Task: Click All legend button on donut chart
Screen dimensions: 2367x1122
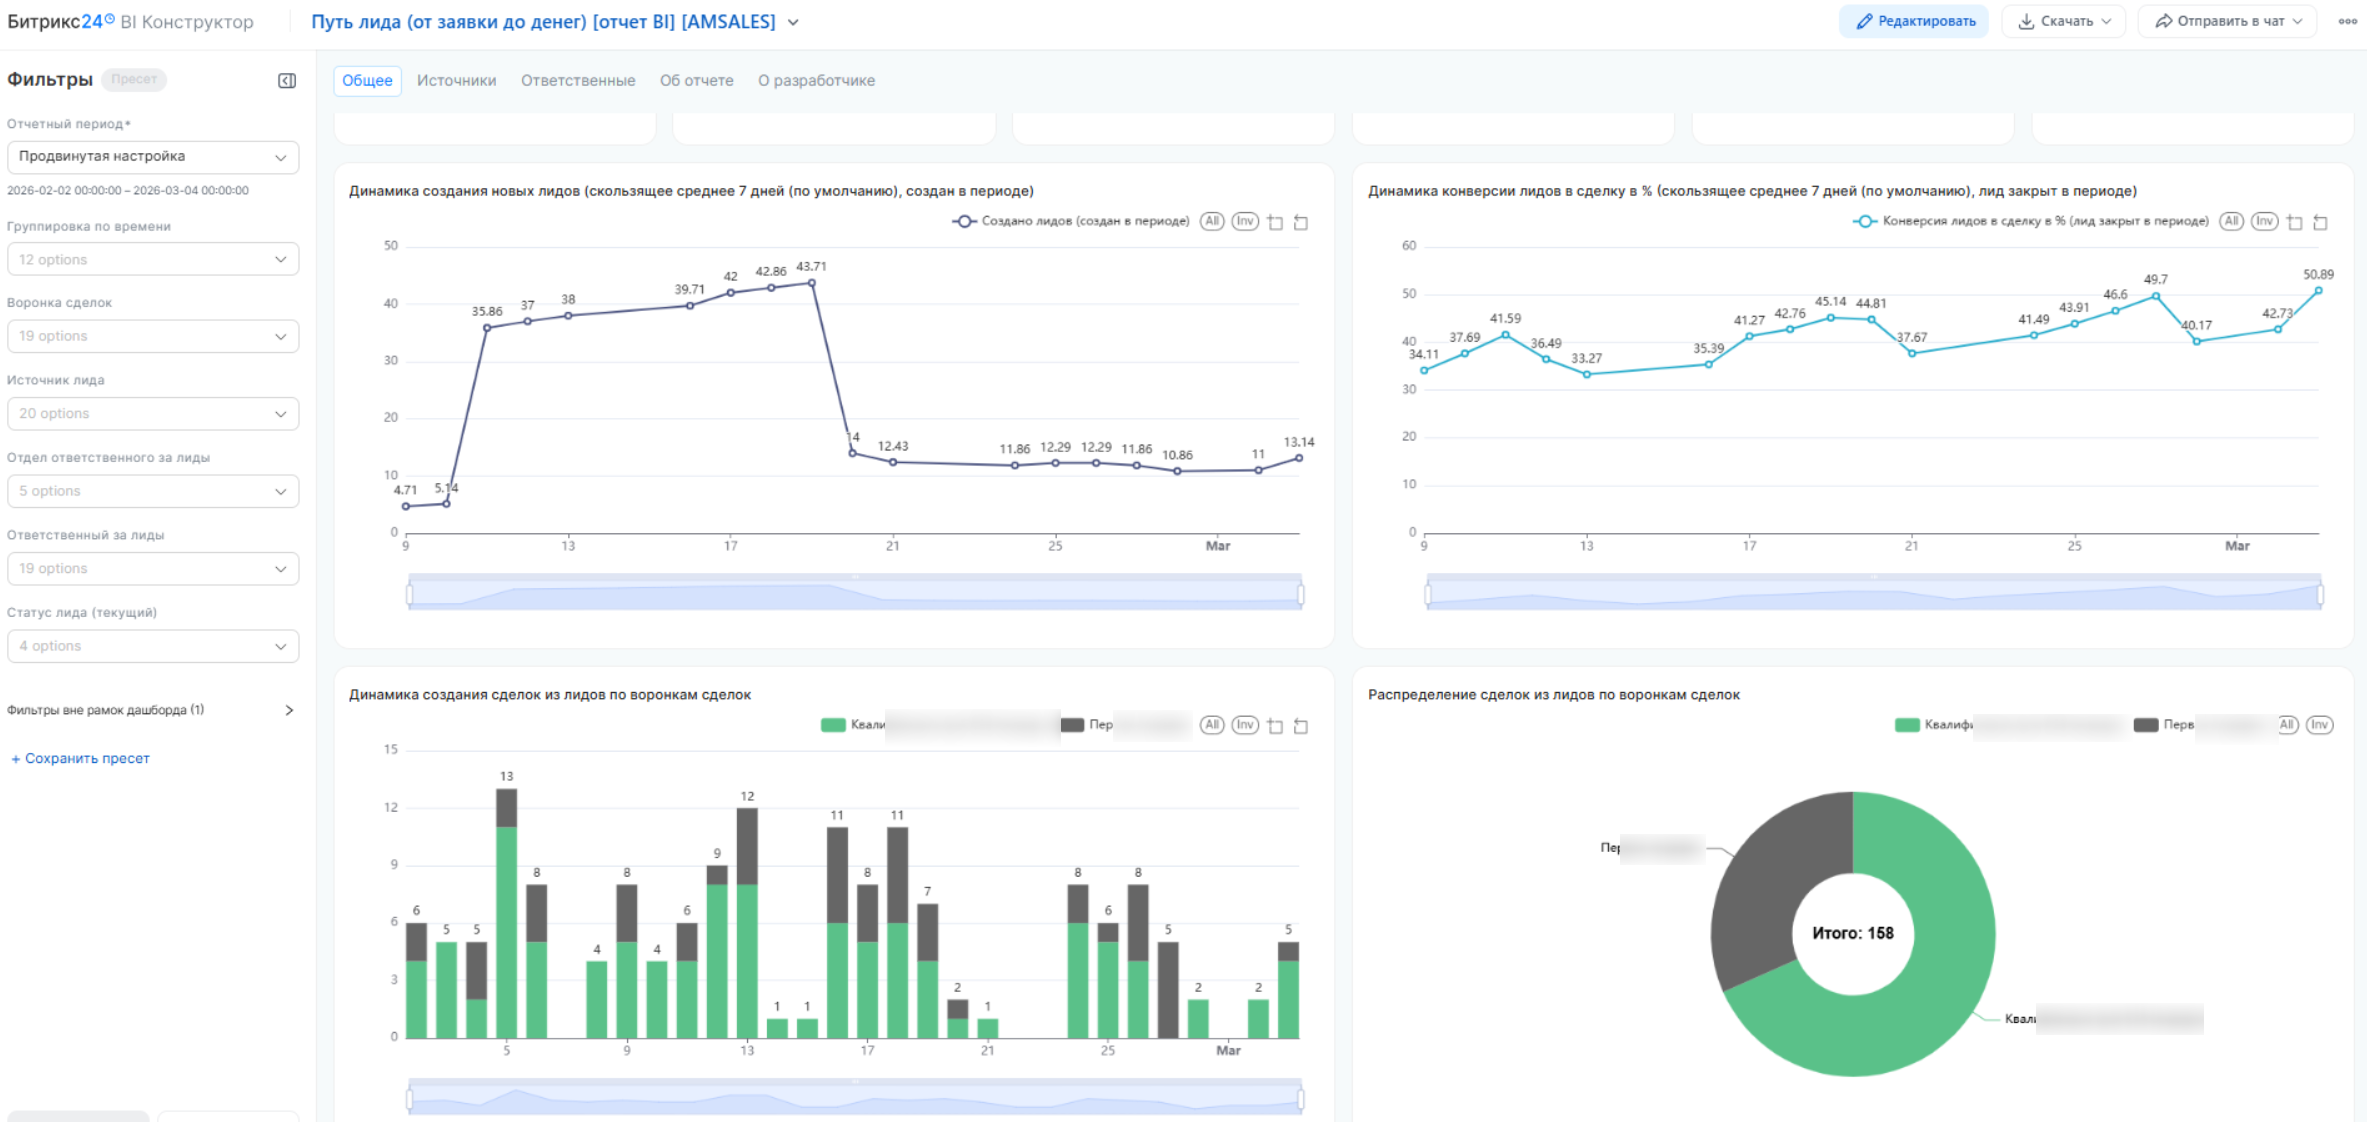Action: tap(2287, 725)
